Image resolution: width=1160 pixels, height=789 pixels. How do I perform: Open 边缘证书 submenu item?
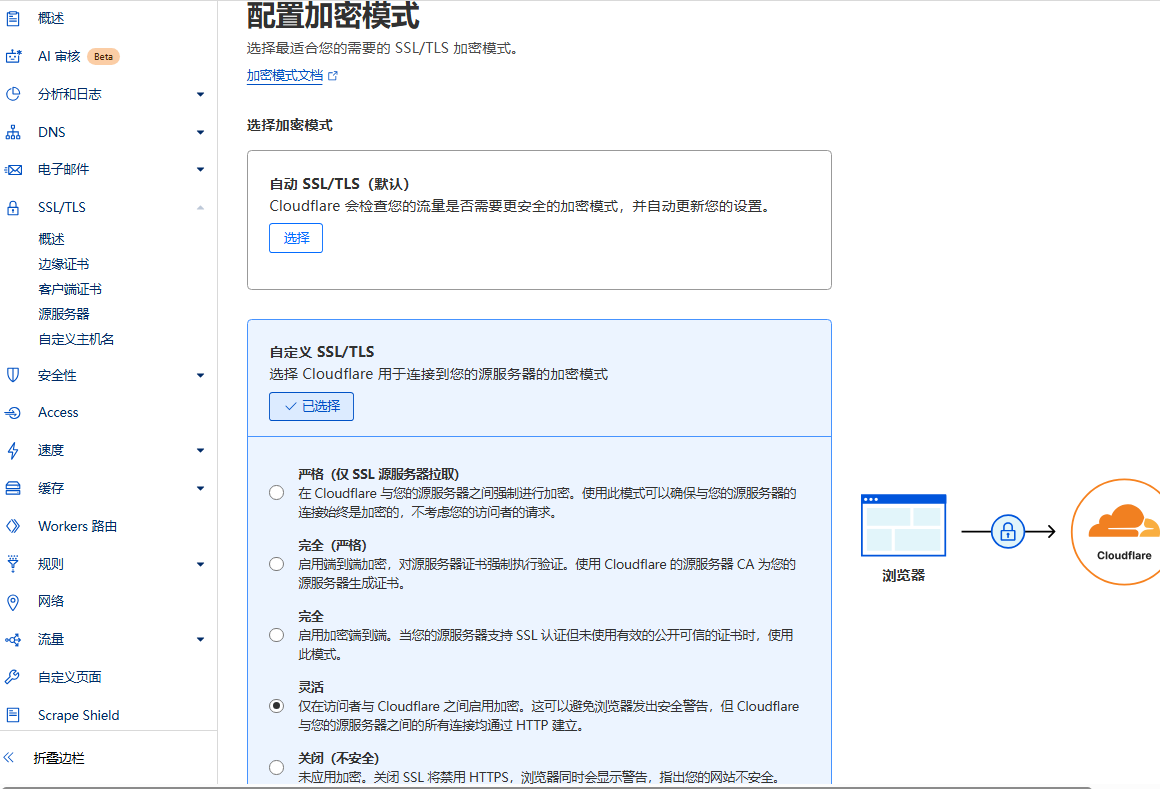64,264
